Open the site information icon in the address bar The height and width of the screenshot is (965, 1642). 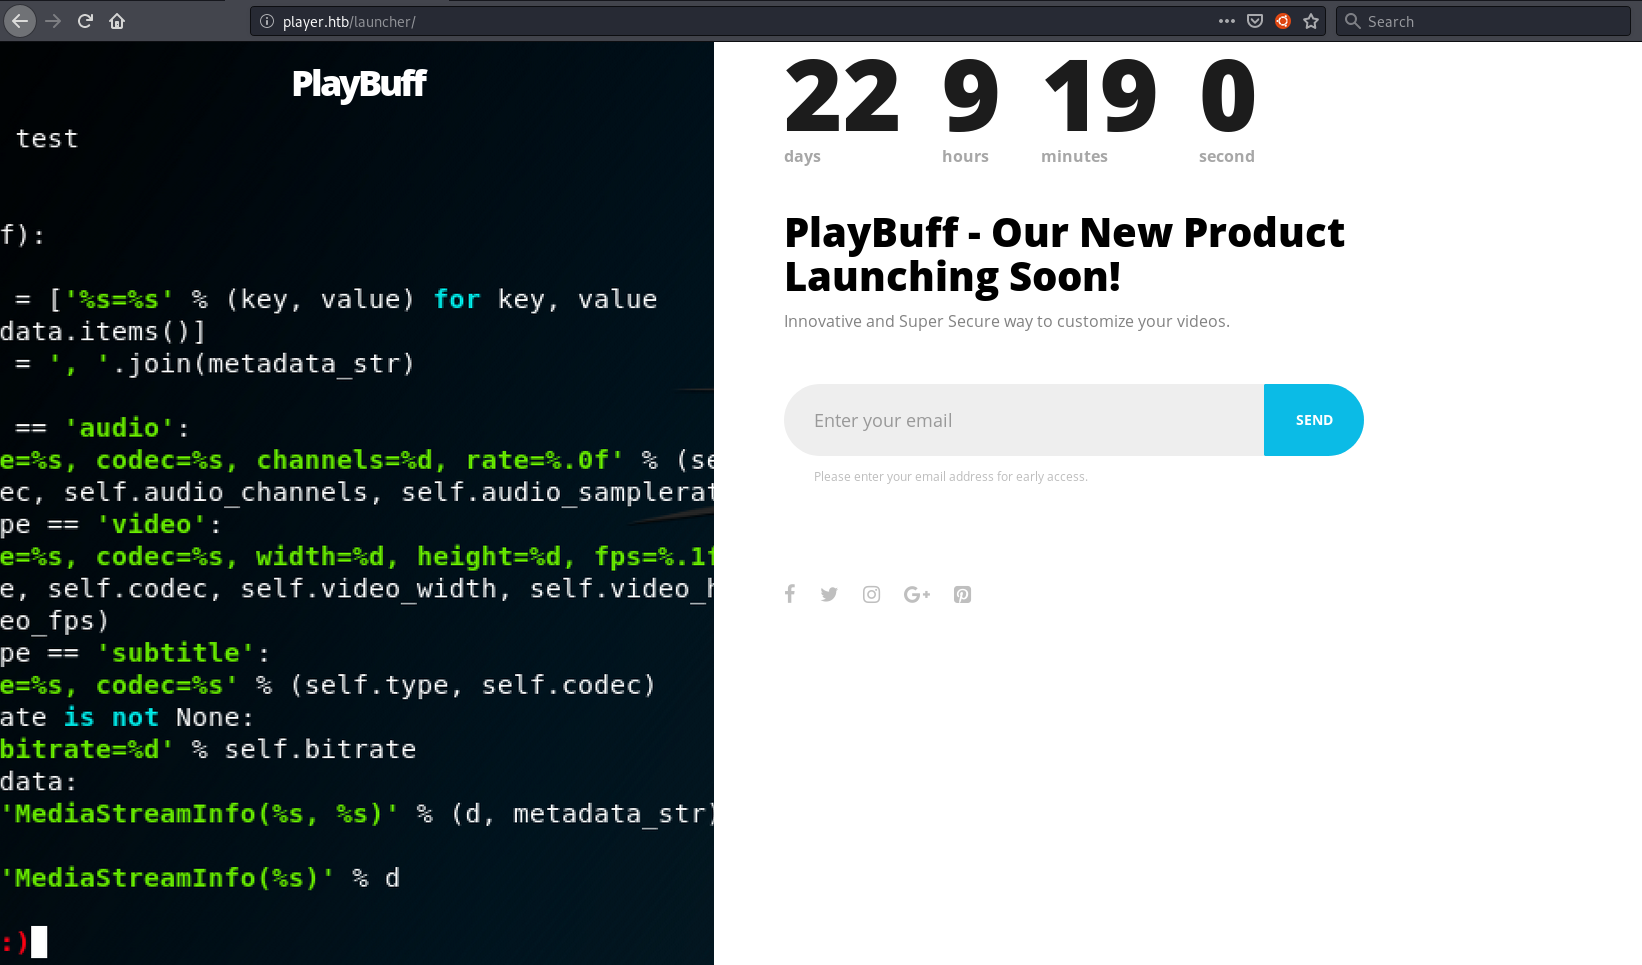[267, 21]
